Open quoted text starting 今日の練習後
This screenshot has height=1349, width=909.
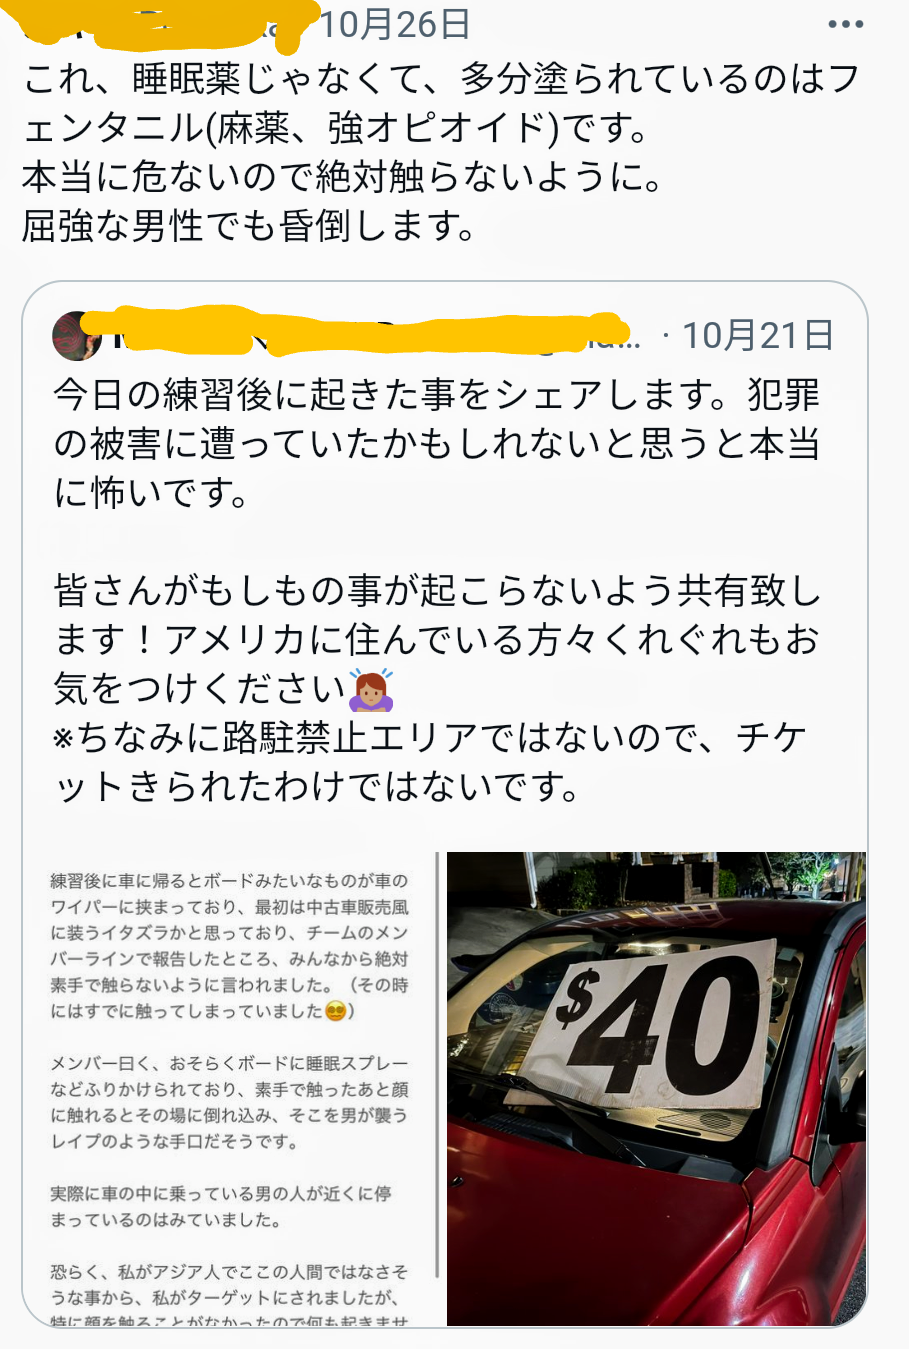(437, 443)
